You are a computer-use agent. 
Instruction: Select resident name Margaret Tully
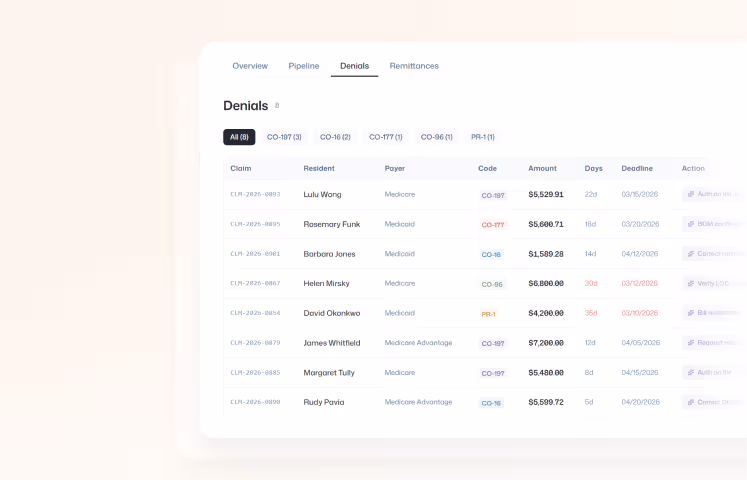coord(329,372)
